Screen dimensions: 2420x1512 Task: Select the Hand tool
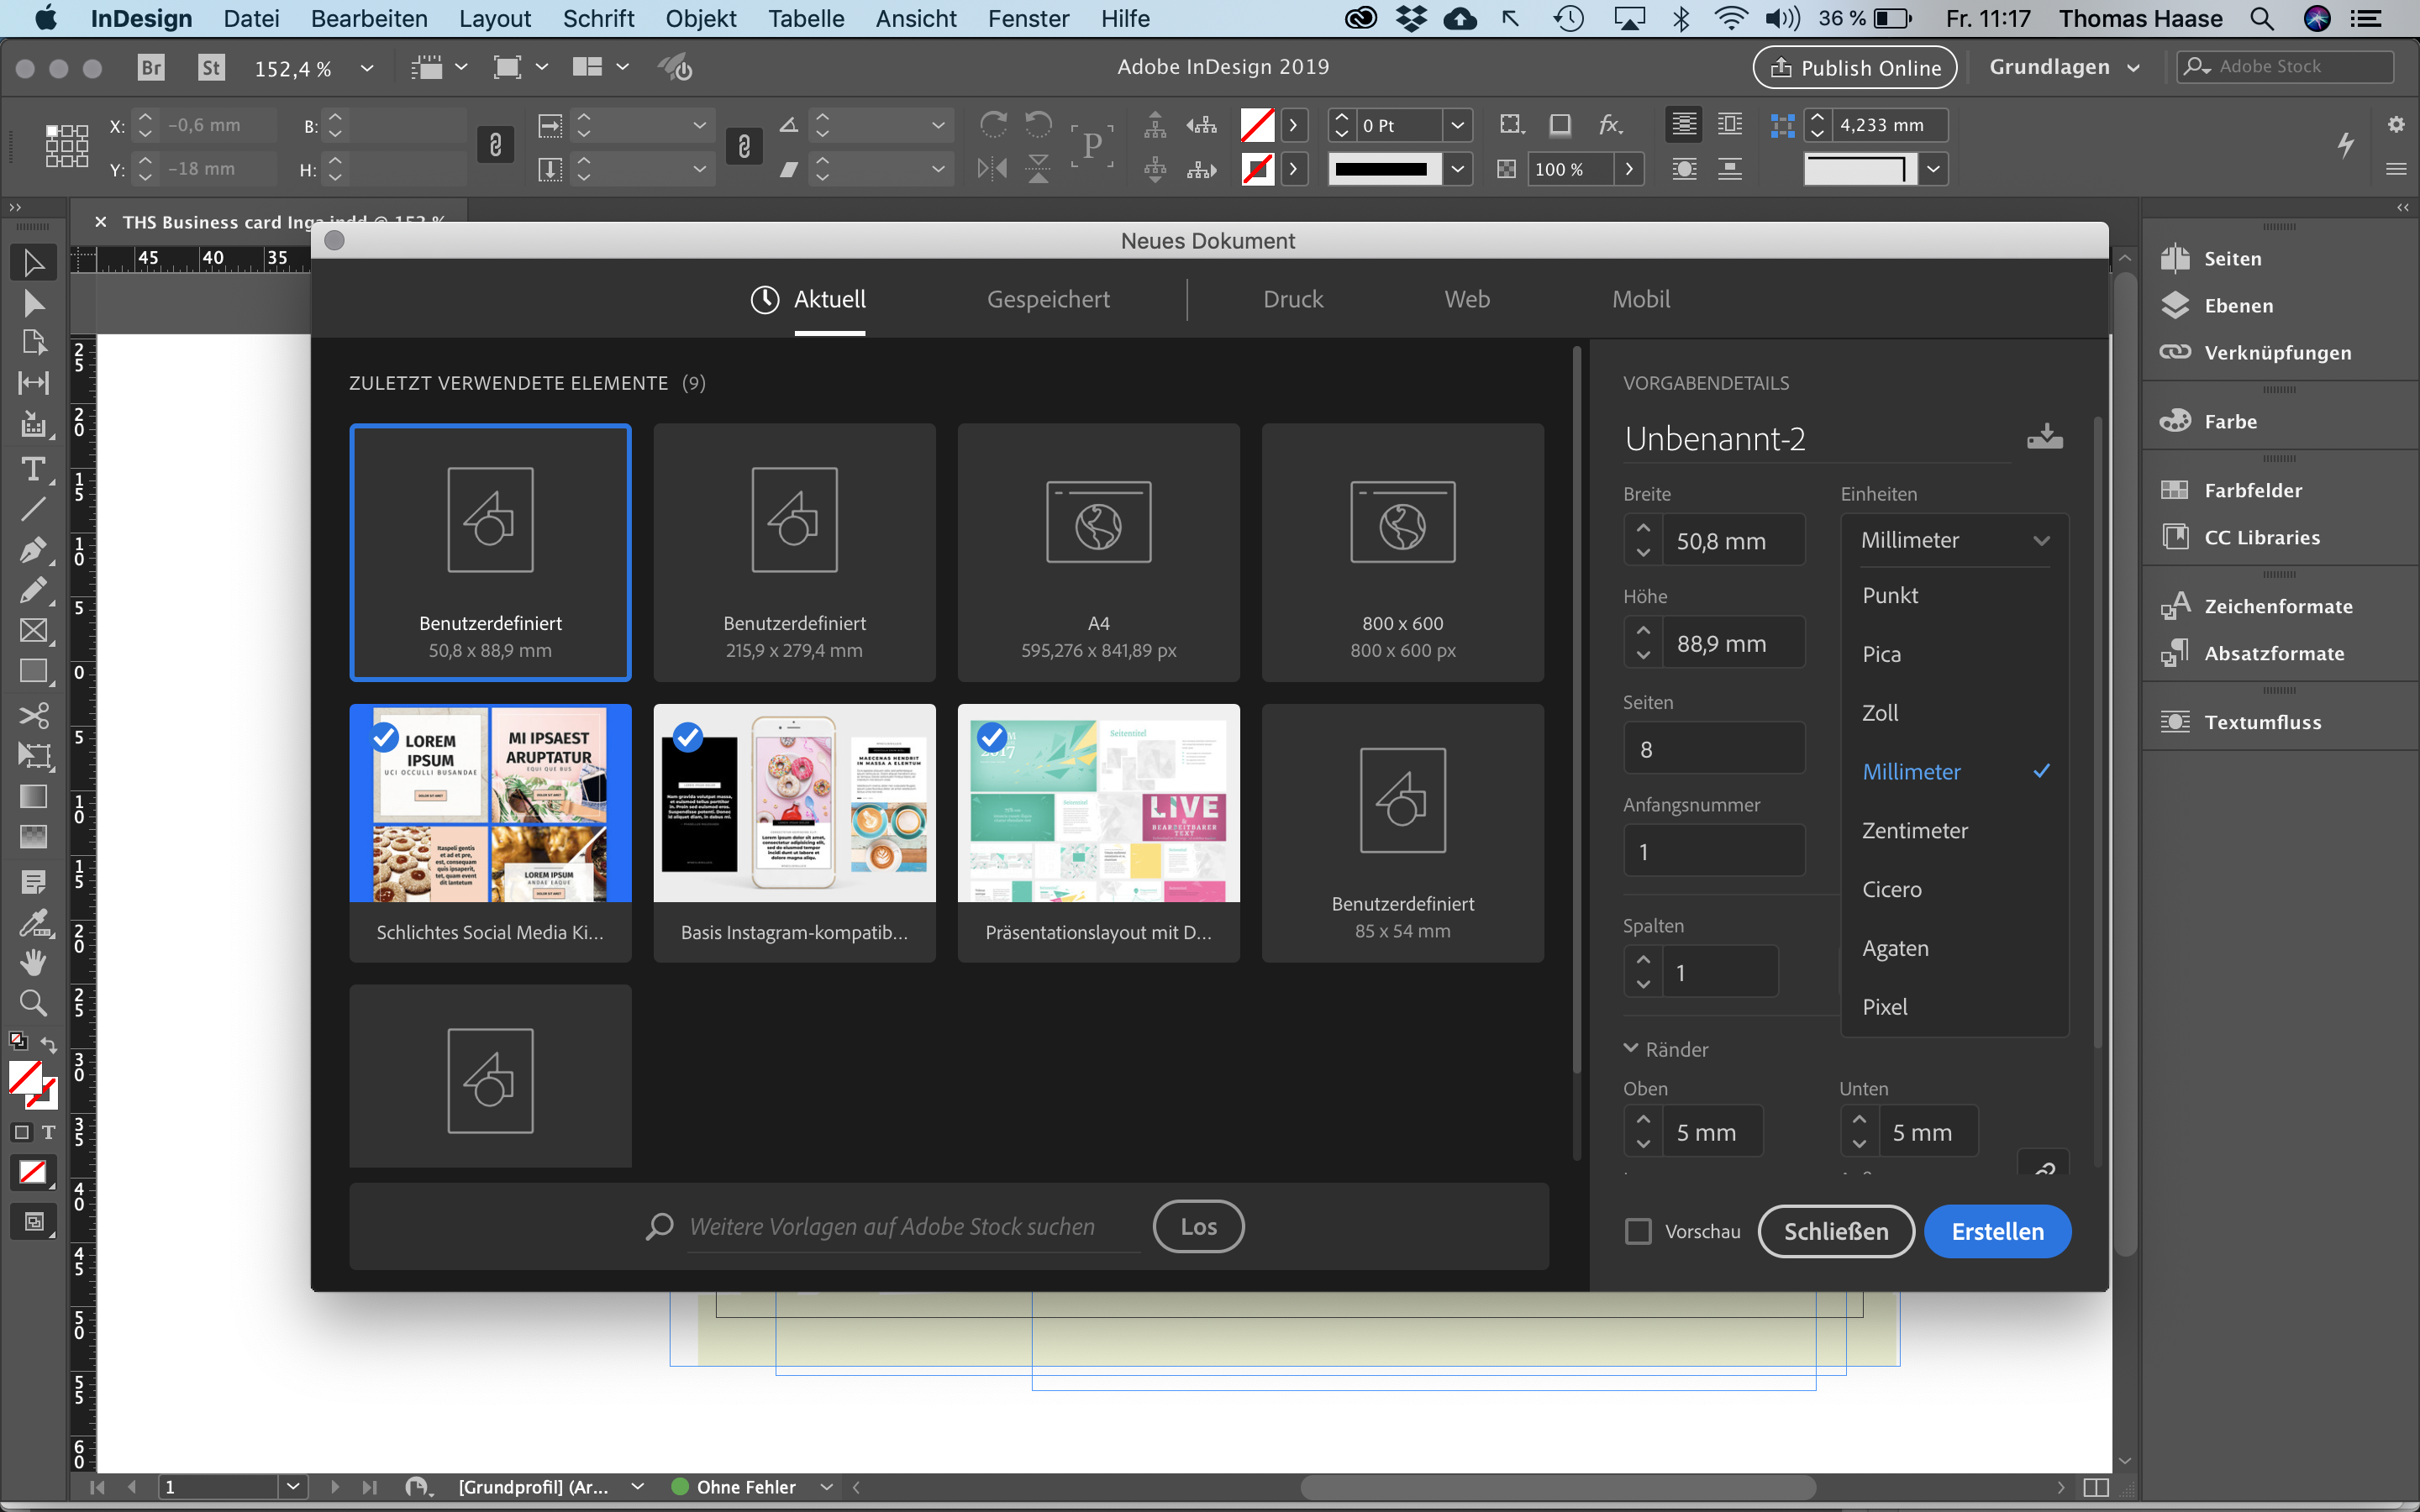pyautogui.click(x=33, y=962)
